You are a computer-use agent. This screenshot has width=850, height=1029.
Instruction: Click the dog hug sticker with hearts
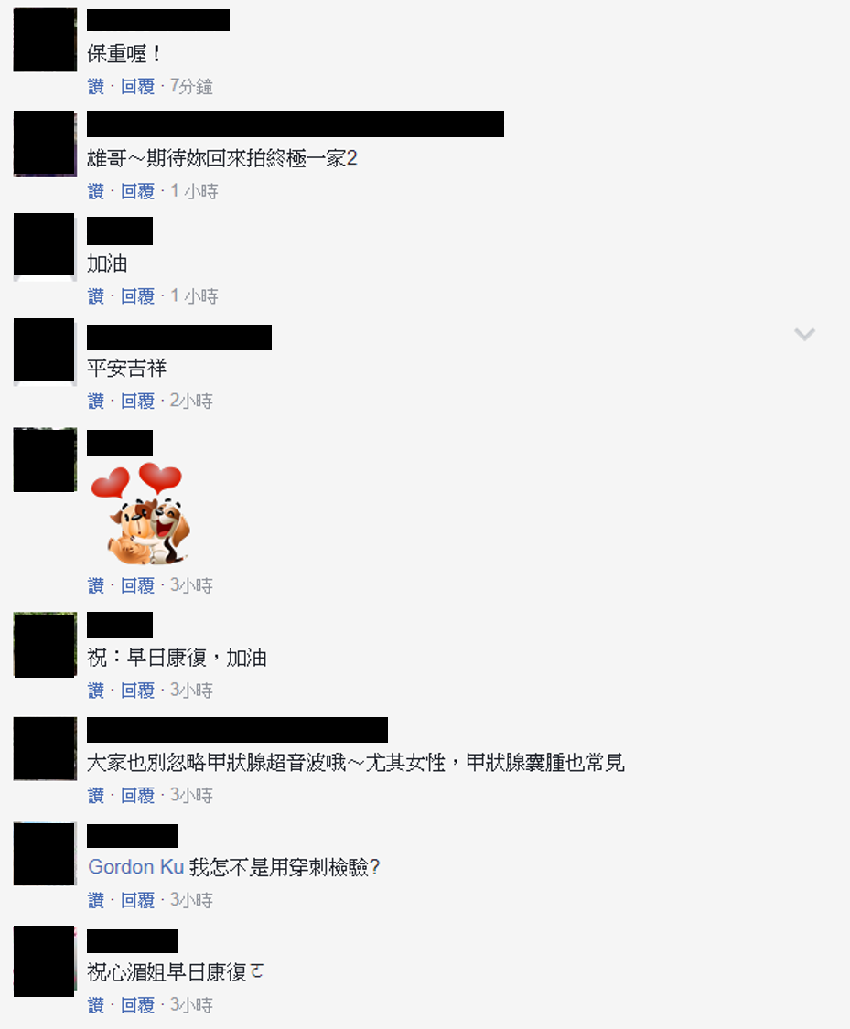click(x=140, y=513)
